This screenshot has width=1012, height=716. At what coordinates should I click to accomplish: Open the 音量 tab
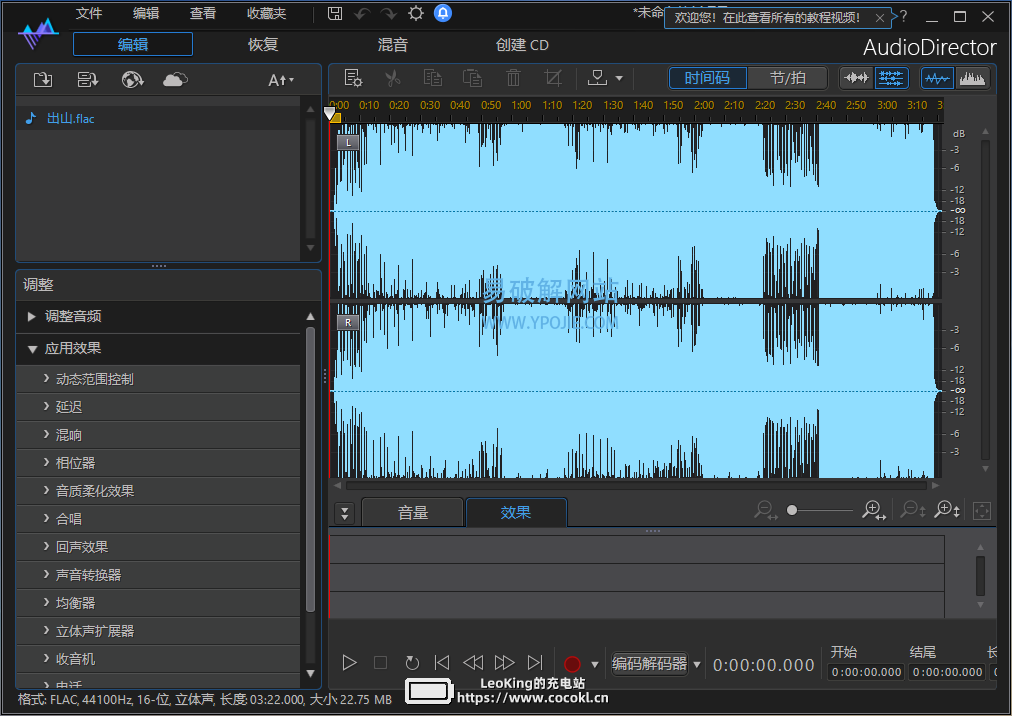[412, 513]
